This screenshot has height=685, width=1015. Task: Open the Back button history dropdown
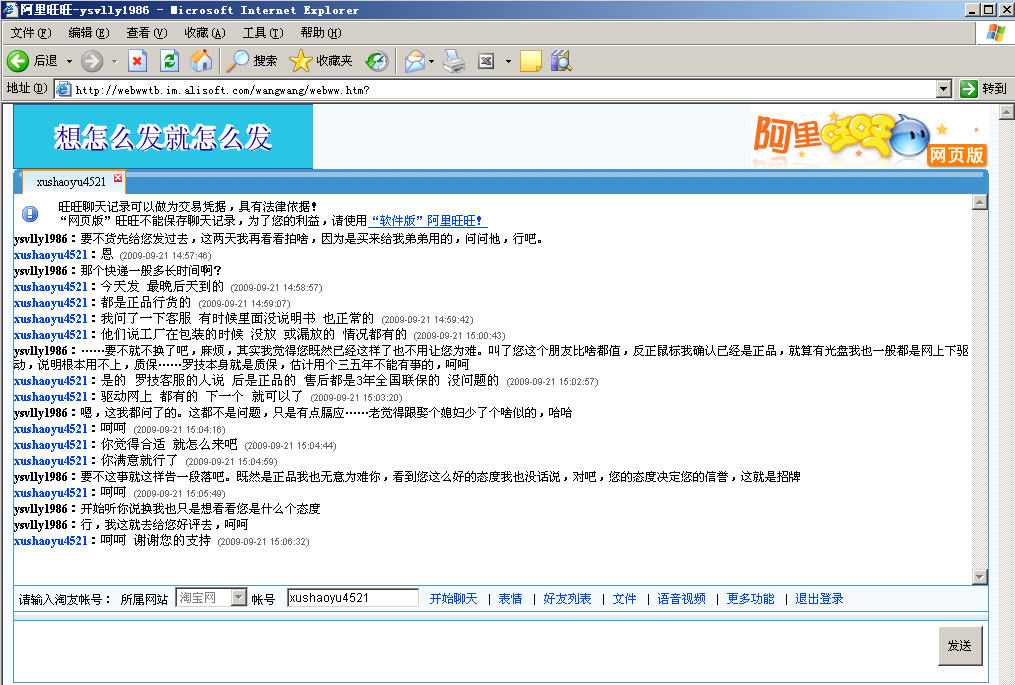[69, 62]
